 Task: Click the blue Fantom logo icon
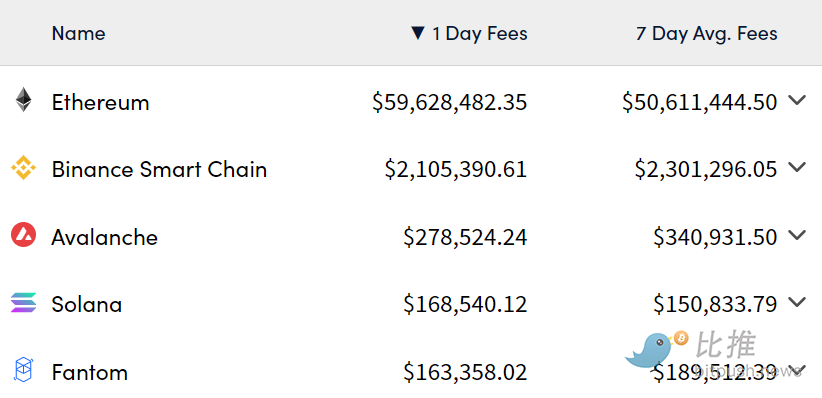23,370
